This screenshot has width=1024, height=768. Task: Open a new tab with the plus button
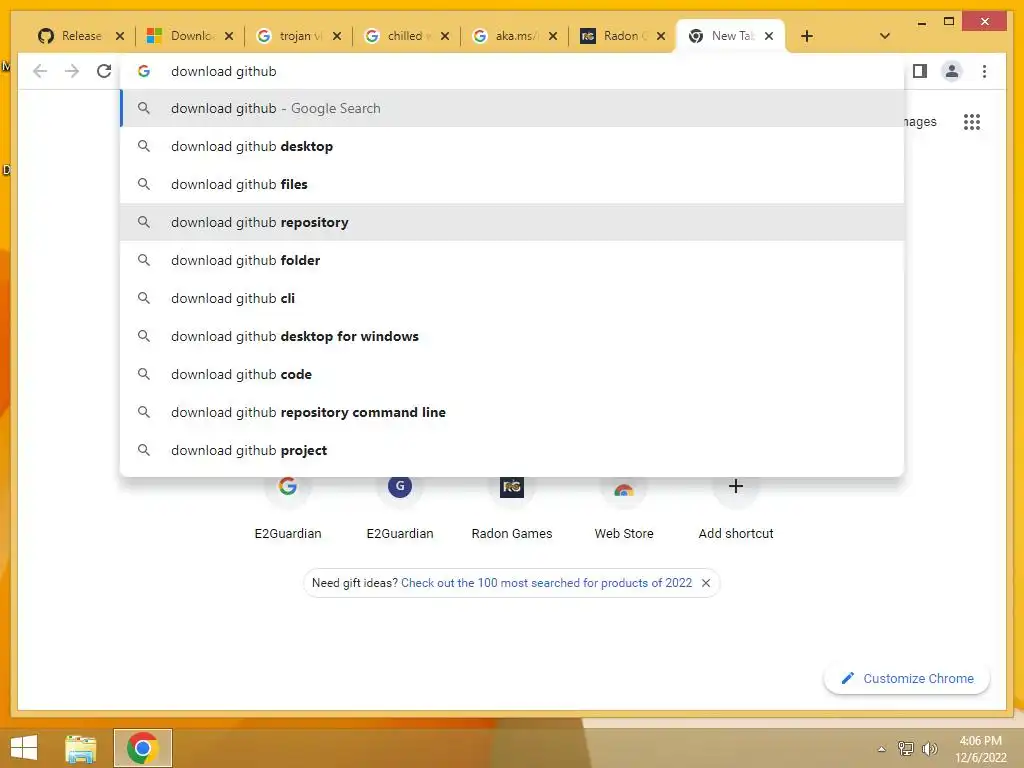807,36
